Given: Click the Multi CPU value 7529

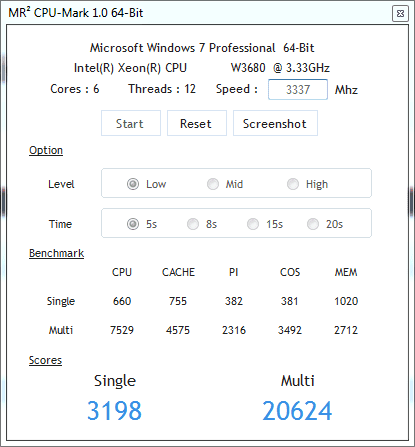Looking at the screenshot, I should coord(122,330).
